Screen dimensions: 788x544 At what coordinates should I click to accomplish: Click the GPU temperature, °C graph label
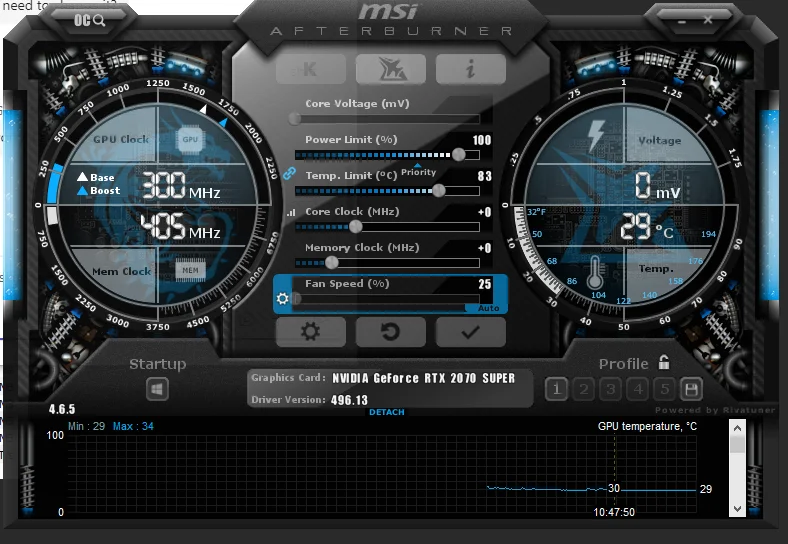click(x=647, y=426)
